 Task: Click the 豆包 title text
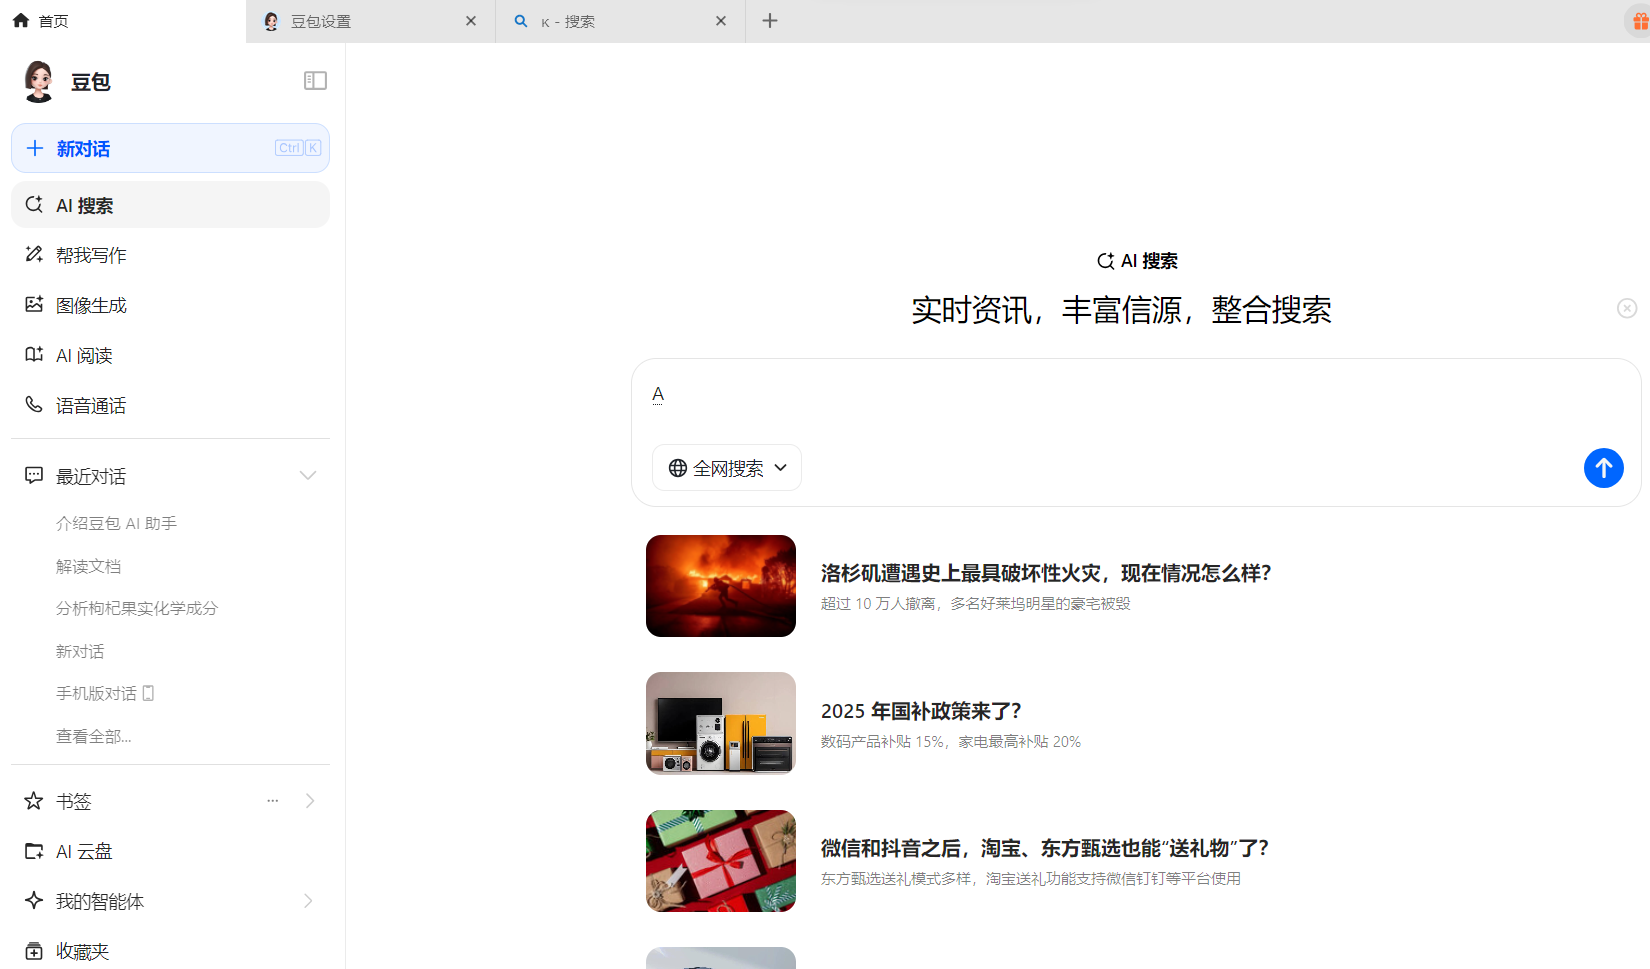[x=91, y=82]
